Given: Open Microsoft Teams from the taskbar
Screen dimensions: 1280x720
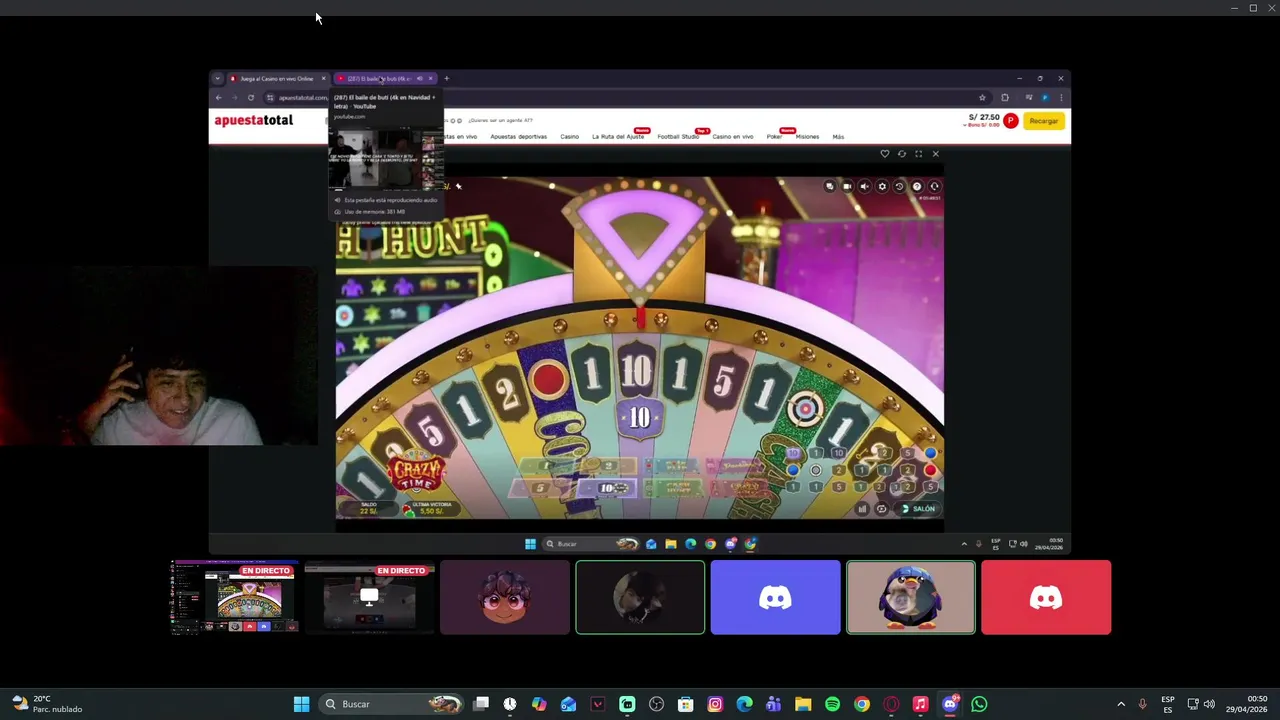Looking at the screenshot, I should click(x=773, y=704).
